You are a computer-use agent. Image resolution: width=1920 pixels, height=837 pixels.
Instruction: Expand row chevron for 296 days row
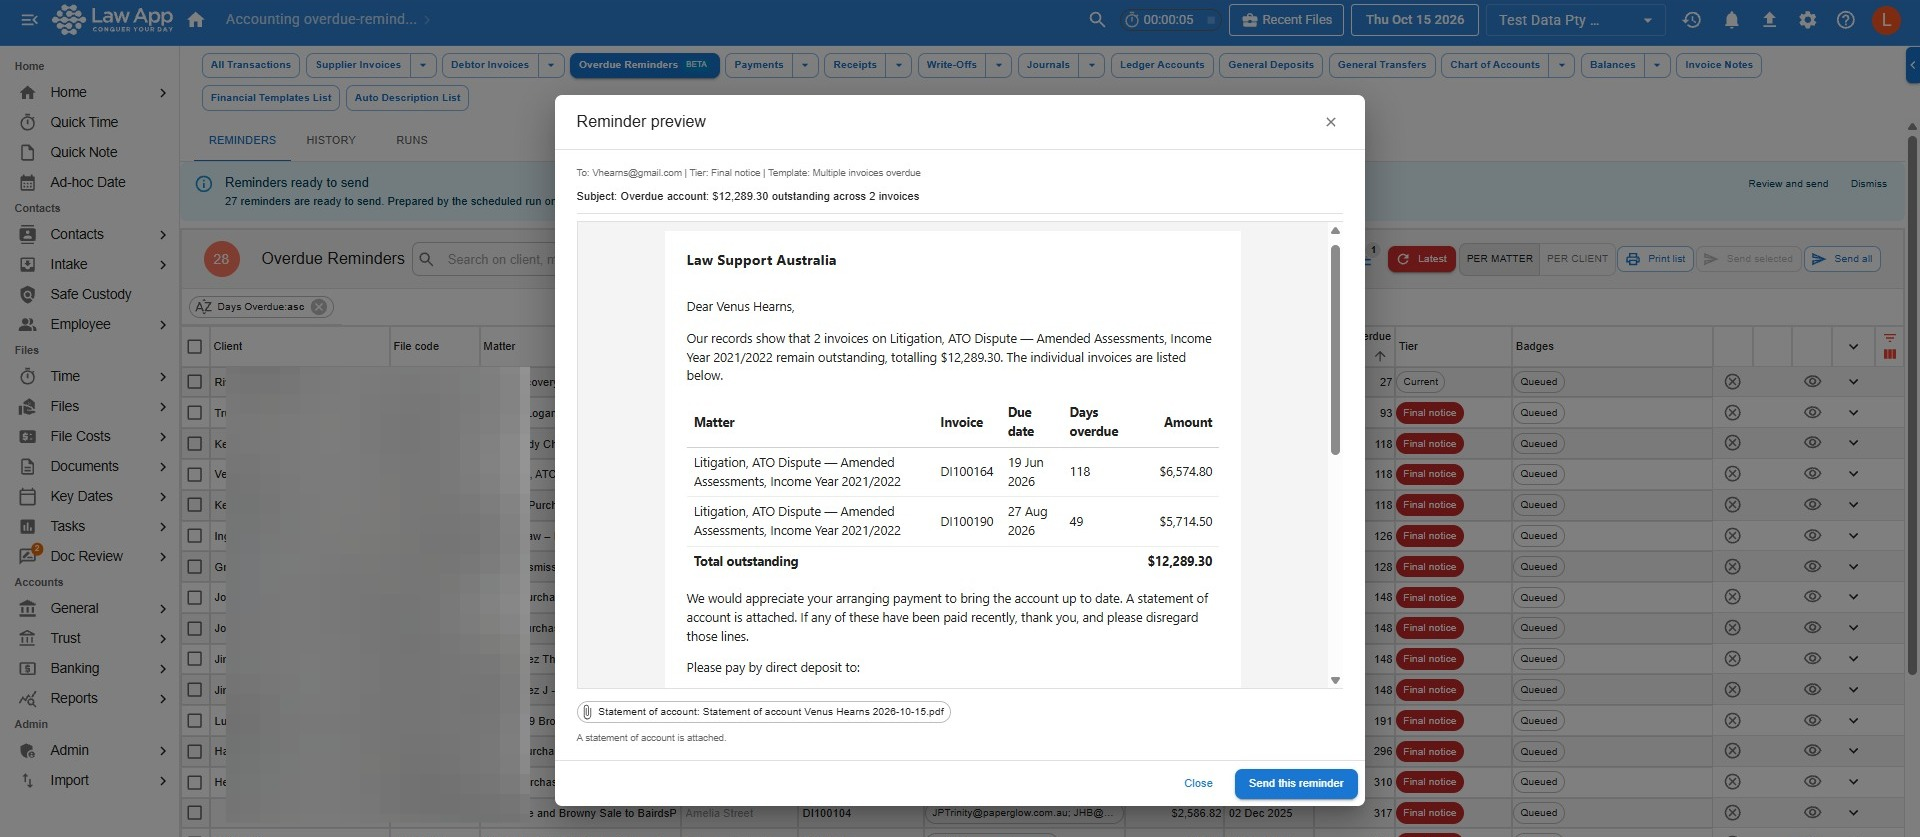1853,752
